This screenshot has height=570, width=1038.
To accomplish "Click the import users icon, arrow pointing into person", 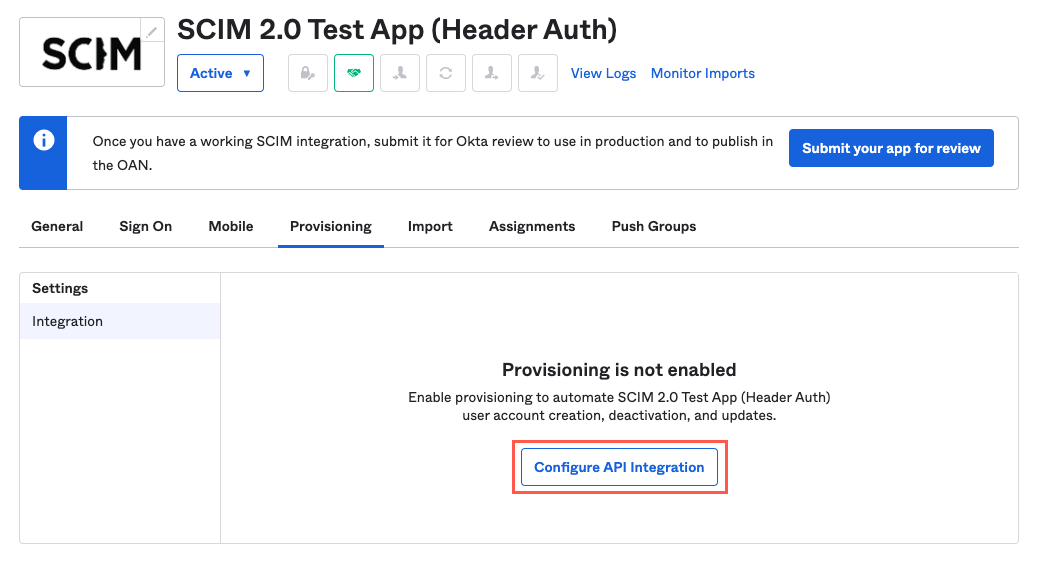I will [400, 73].
